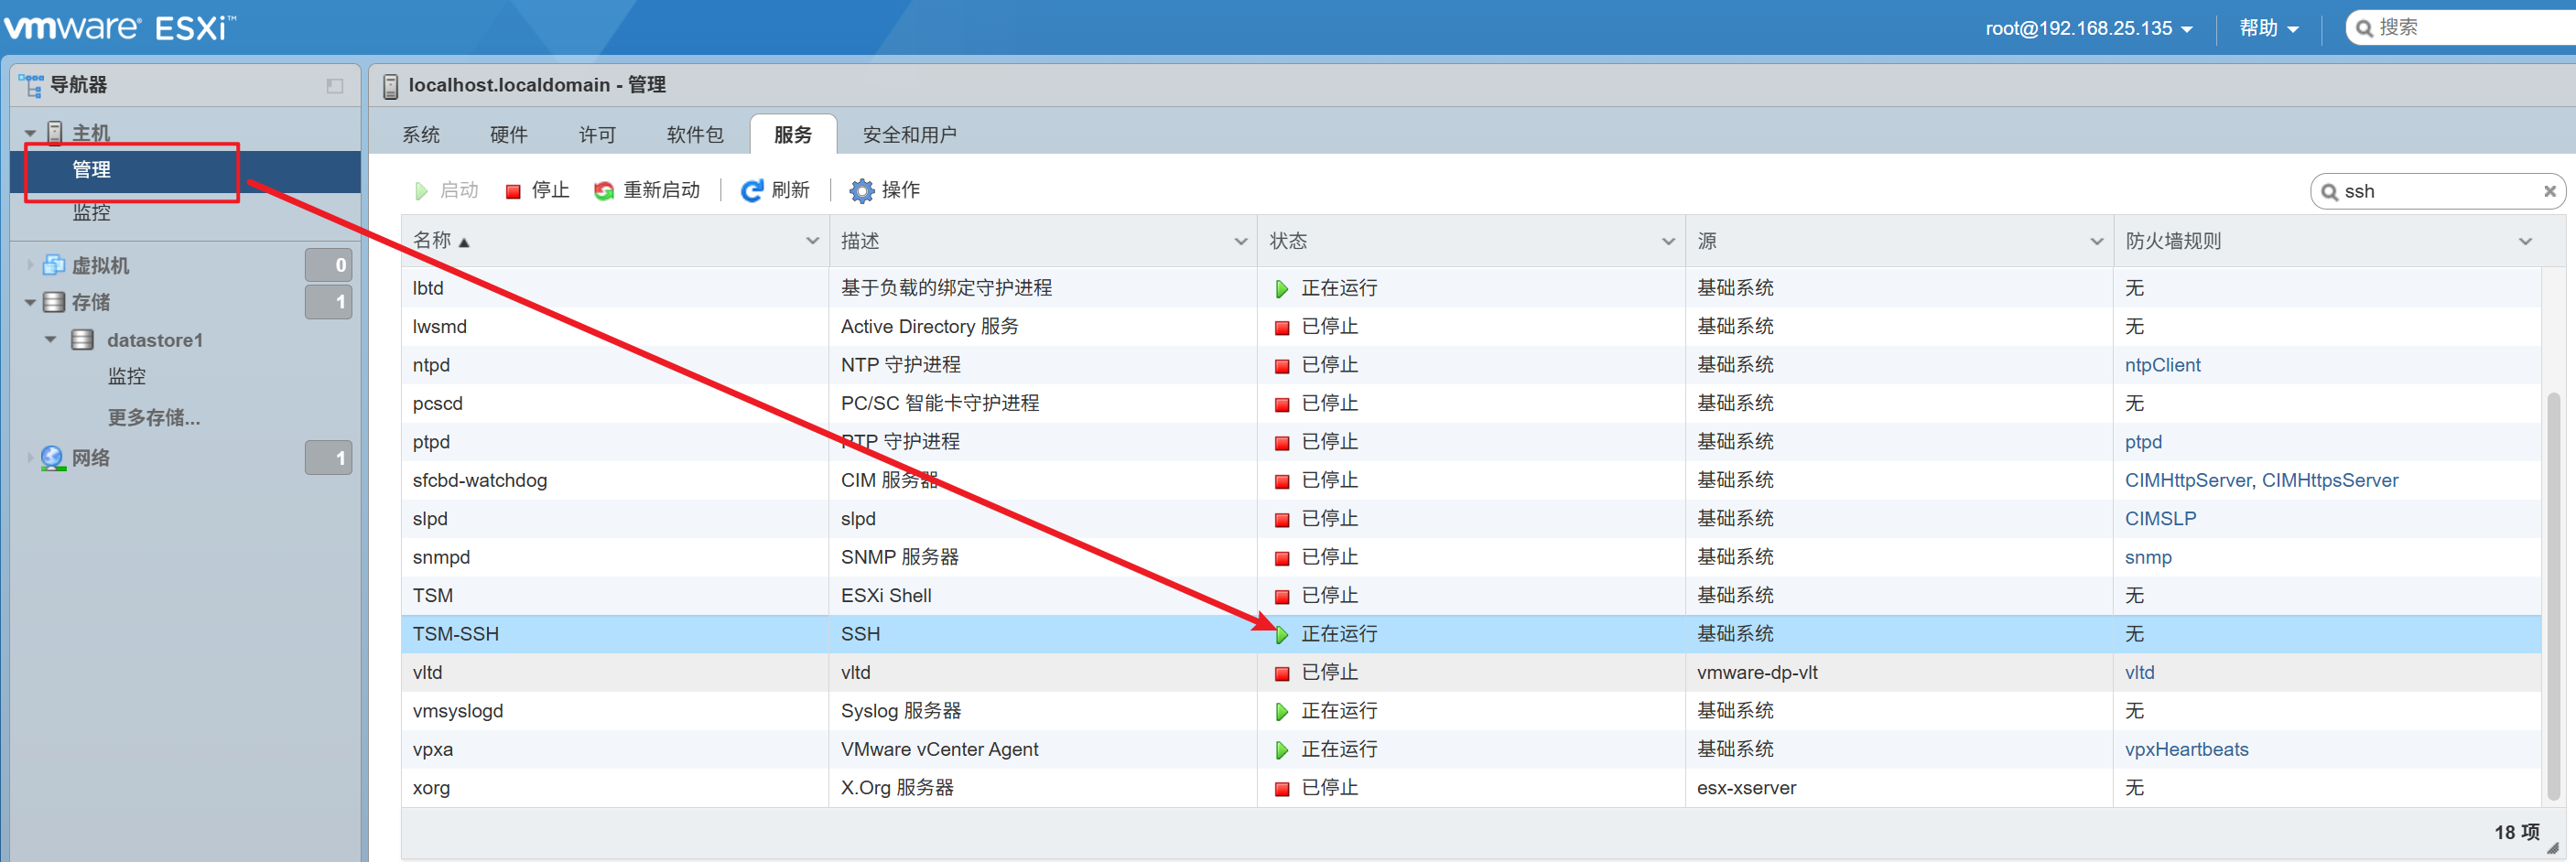
Task: Switch to the 系统 tab
Action: click(x=421, y=135)
